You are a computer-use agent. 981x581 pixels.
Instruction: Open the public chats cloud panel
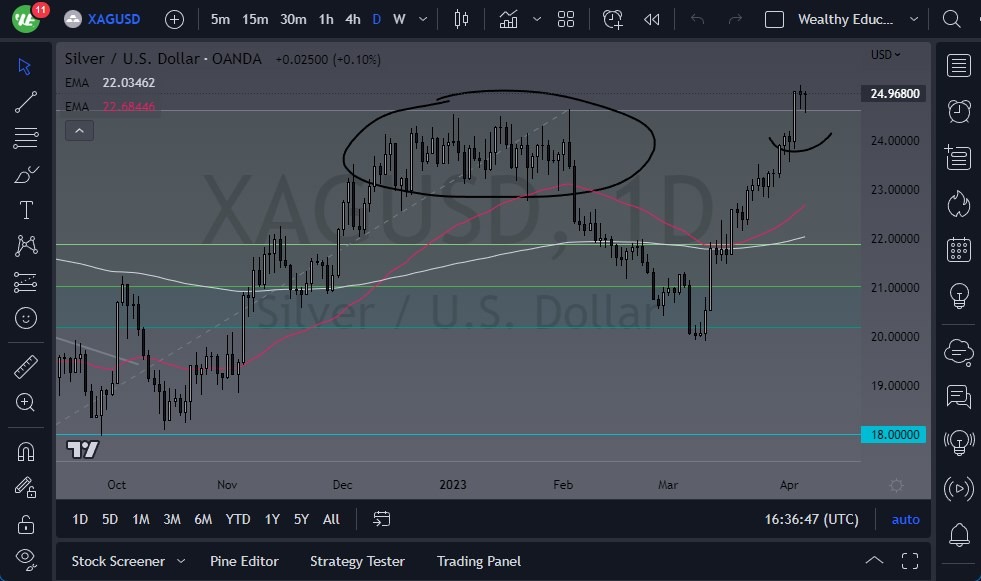click(x=958, y=352)
